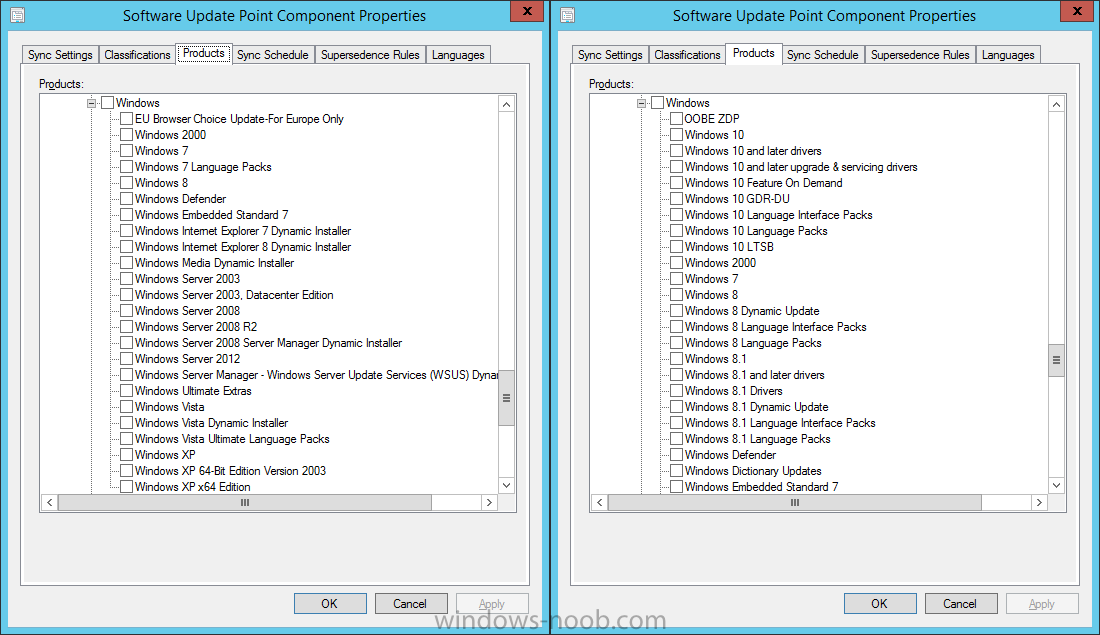
Task: Enable Windows Server 2012 checkbox in left window
Action: [x=126, y=359]
